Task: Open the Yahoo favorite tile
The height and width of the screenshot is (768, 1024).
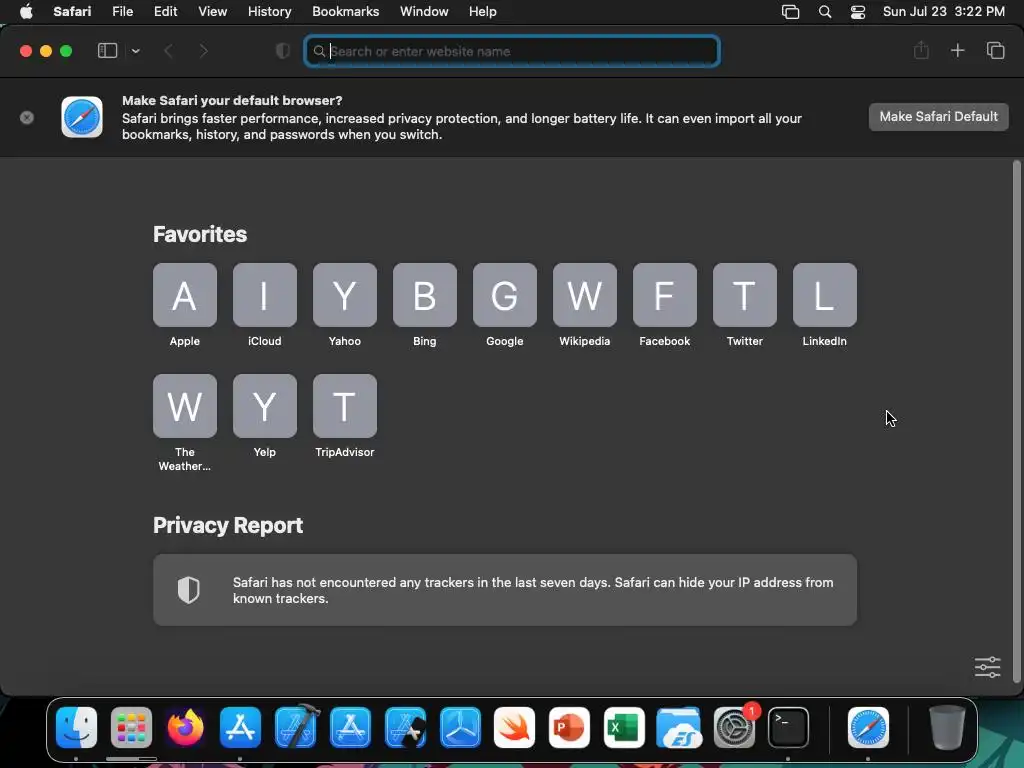Action: click(x=345, y=295)
